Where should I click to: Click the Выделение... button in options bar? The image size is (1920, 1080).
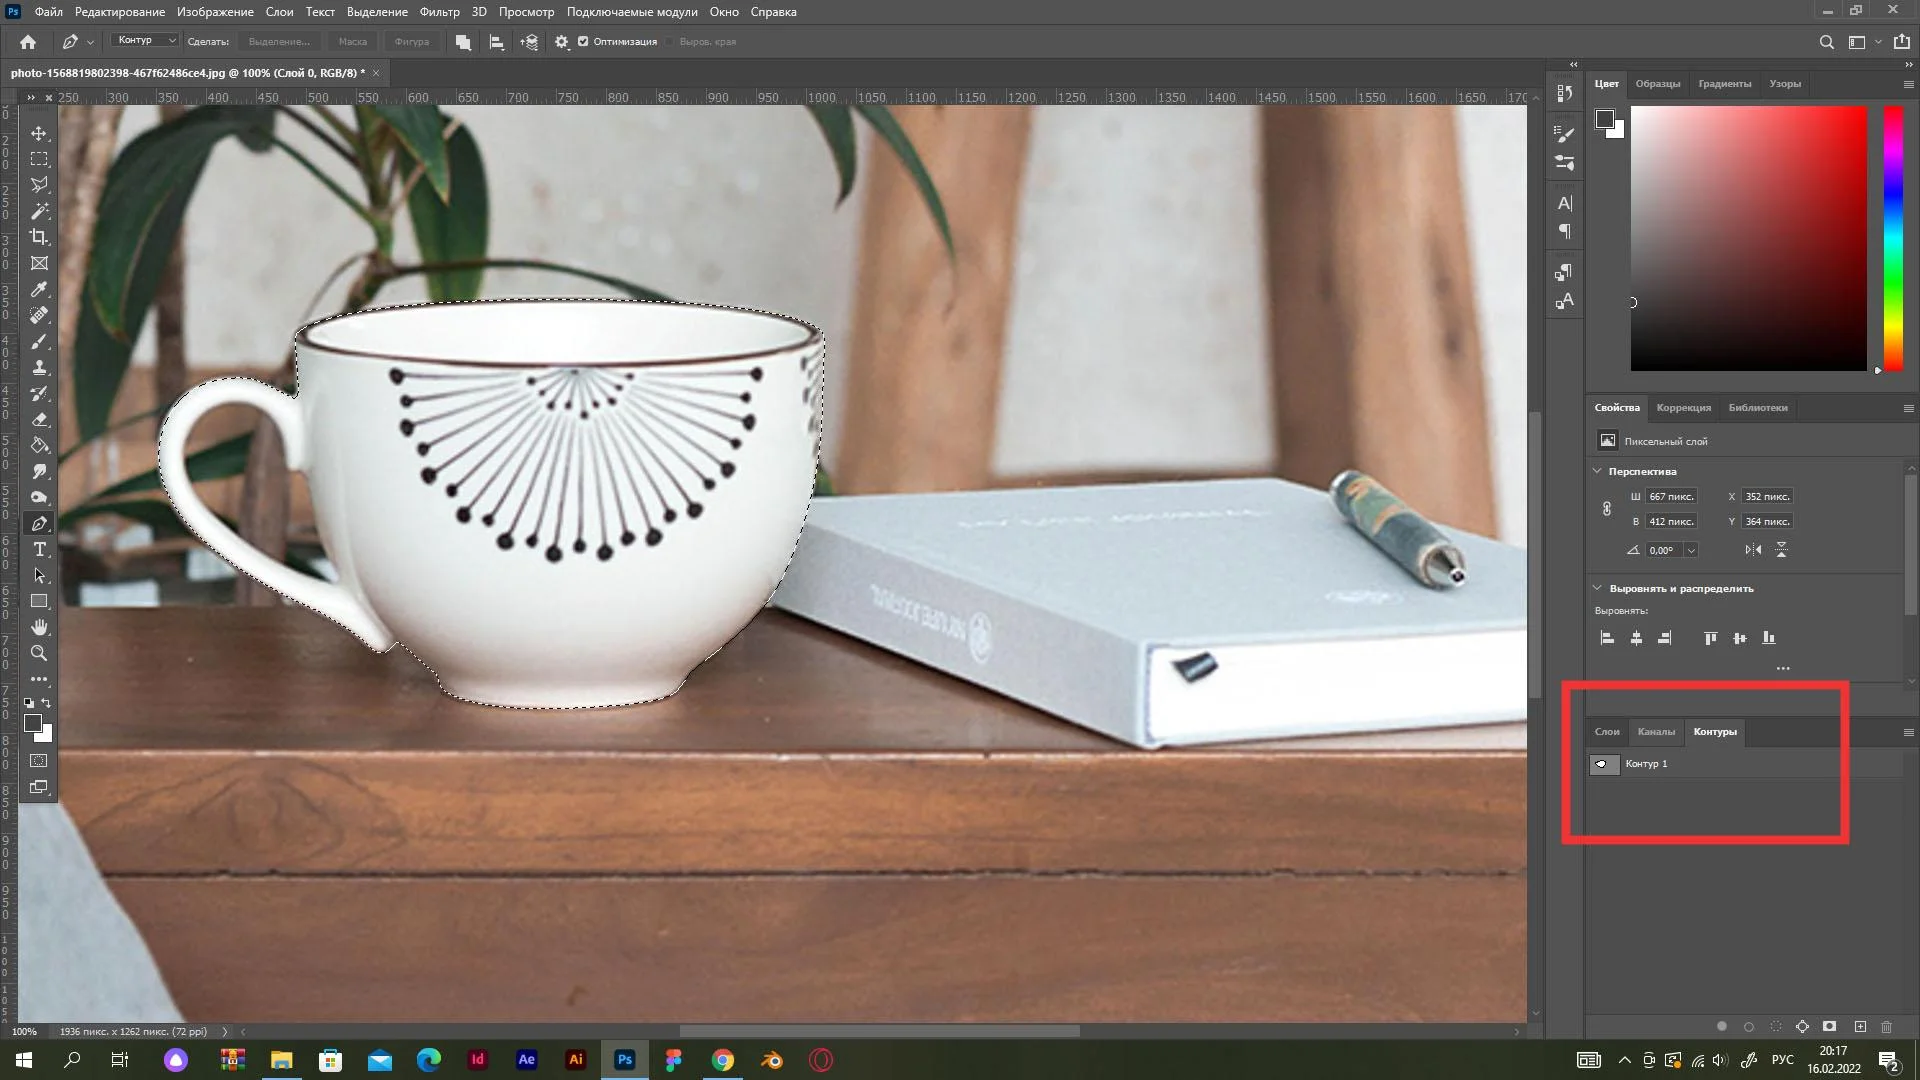coord(279,42)
